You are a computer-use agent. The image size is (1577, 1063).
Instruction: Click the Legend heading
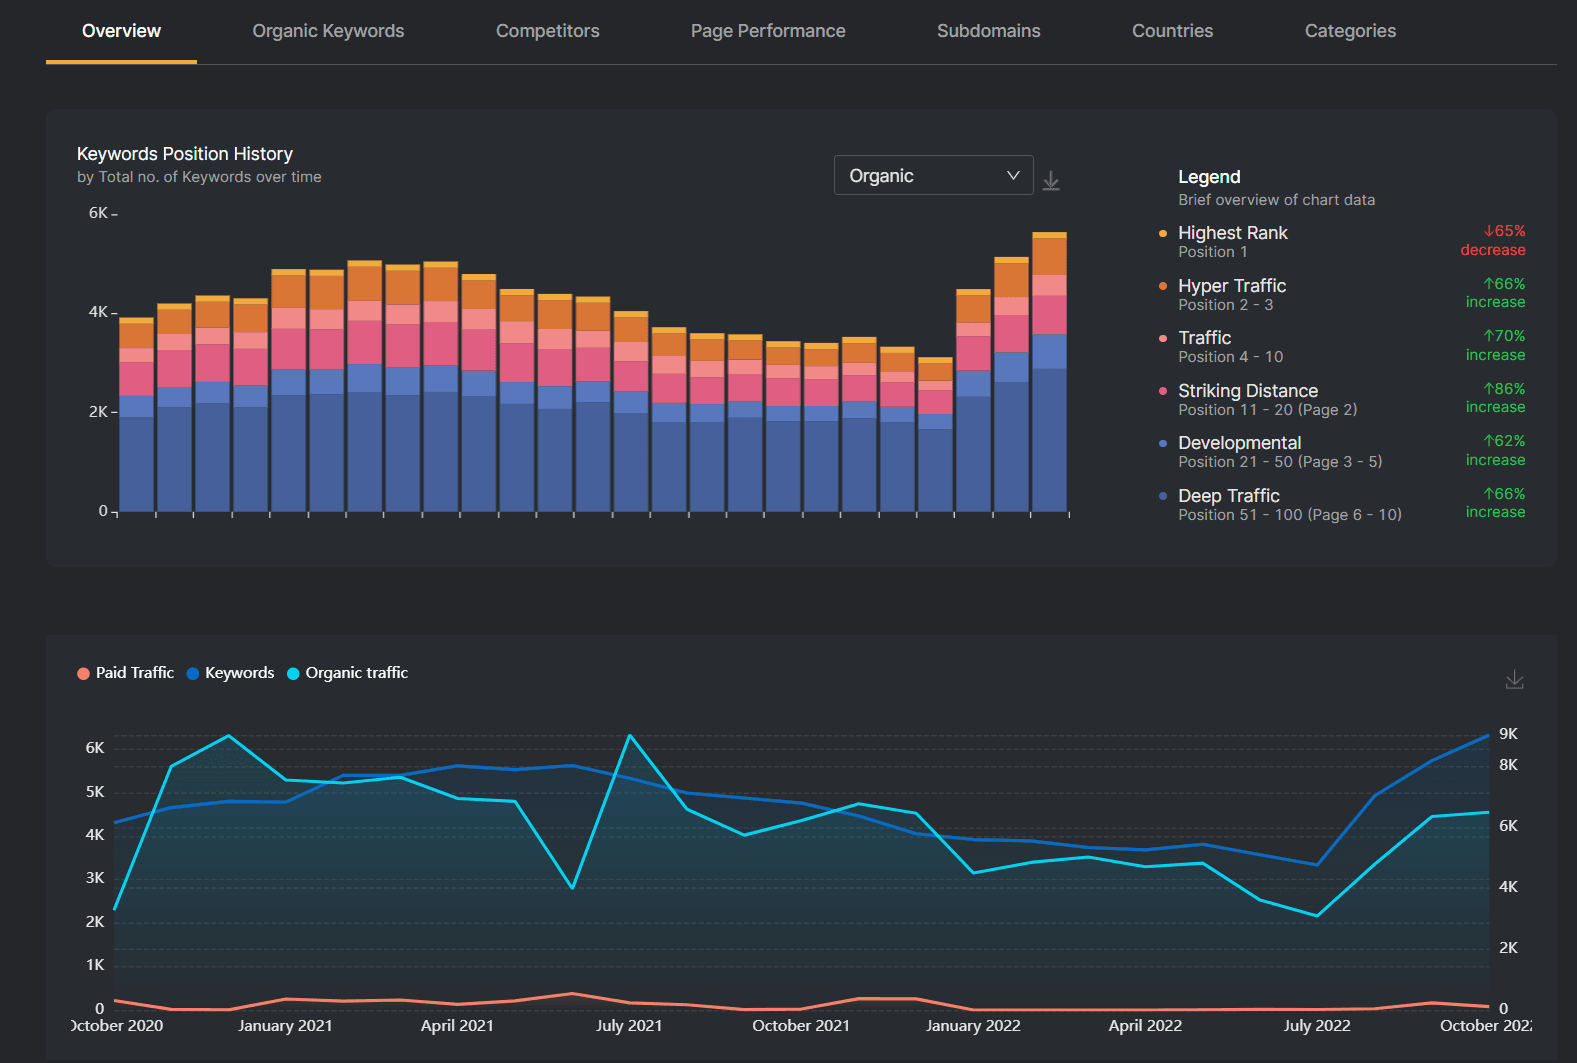(x=1209, y=177)
